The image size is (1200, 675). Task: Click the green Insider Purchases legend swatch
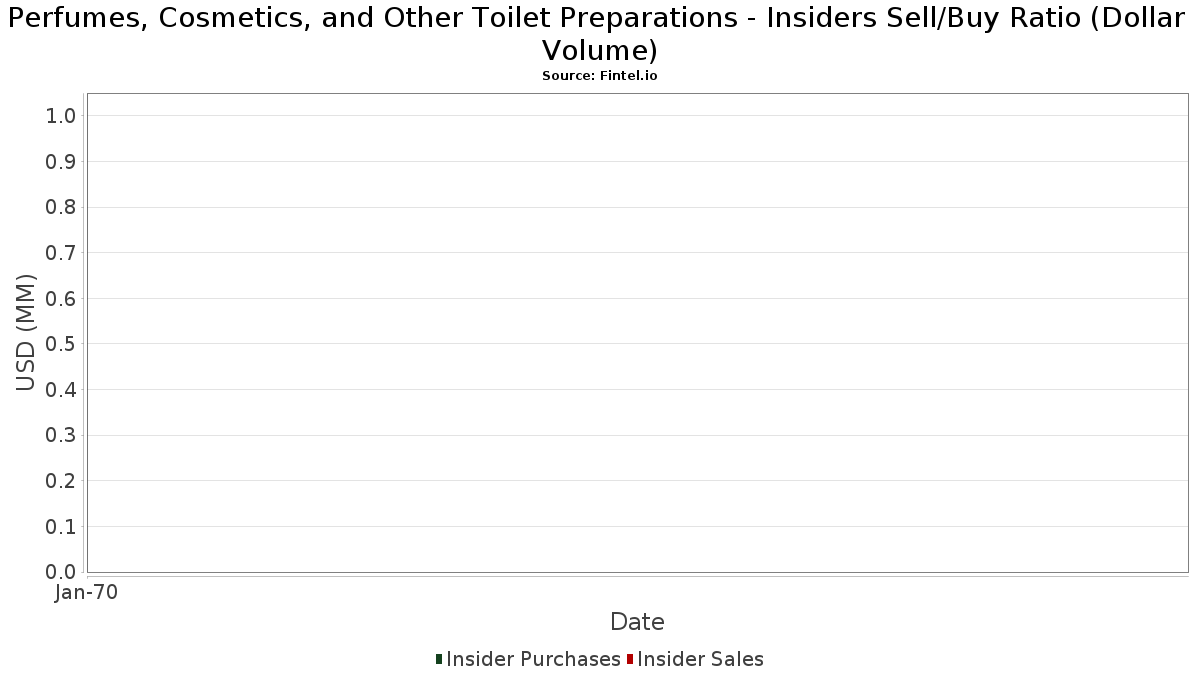tap(439, 659)
